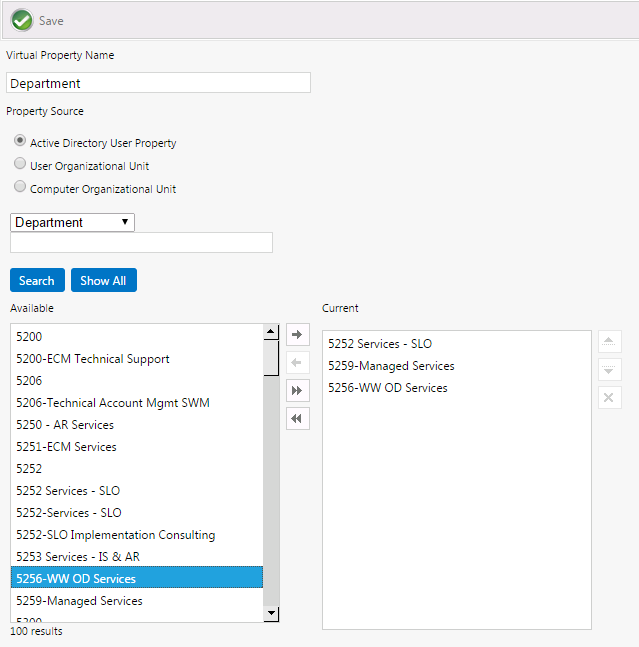
Task: Open the Department dropdown
Action: [x=72, y=222]
